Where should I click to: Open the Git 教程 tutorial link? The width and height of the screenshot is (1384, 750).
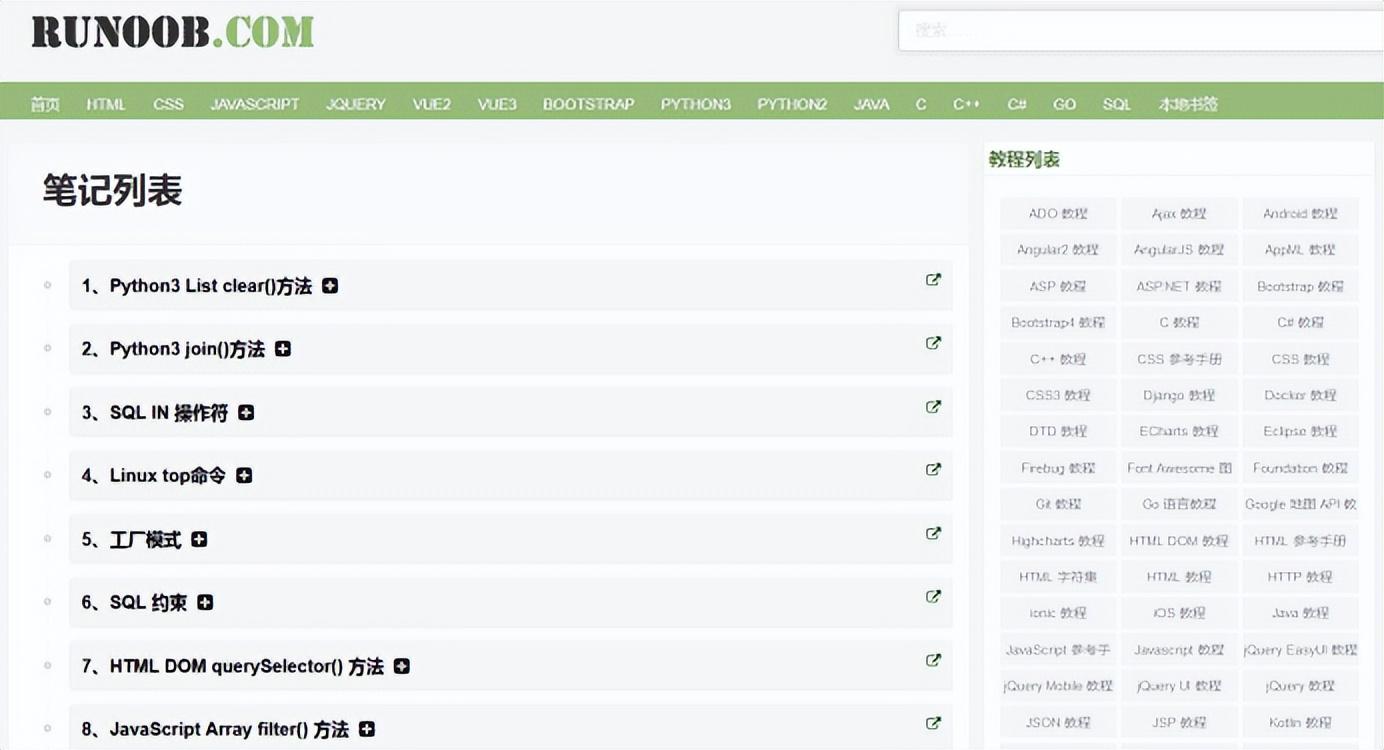[1058, 504]
